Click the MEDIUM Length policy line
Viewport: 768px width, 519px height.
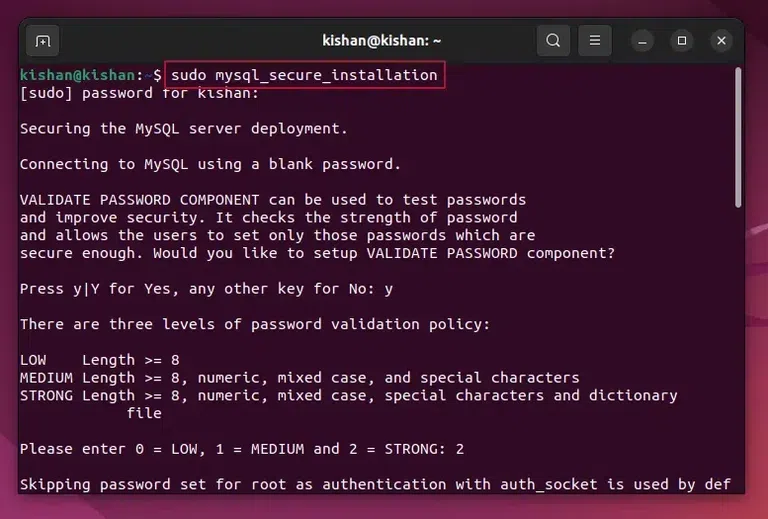click(x=300, y=377)
